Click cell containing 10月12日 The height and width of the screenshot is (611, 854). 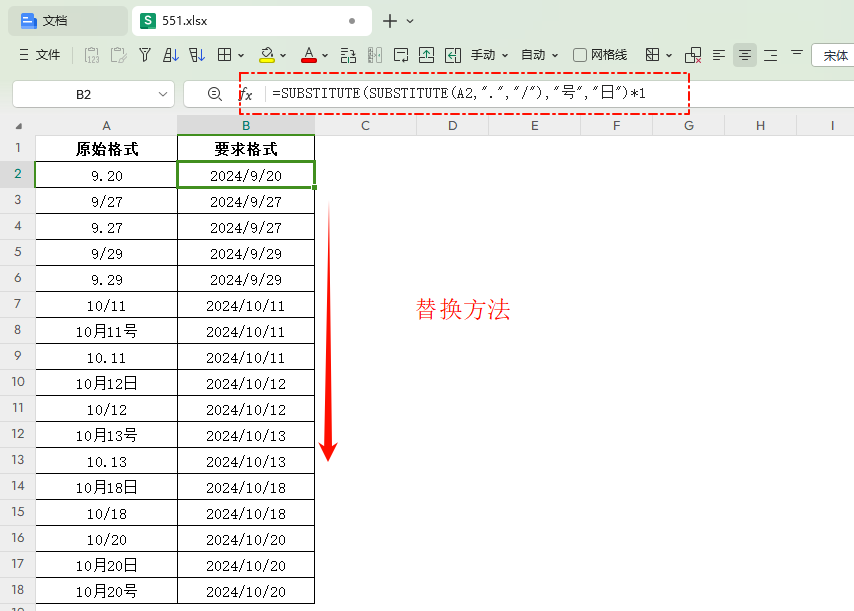tap(106, 383)
